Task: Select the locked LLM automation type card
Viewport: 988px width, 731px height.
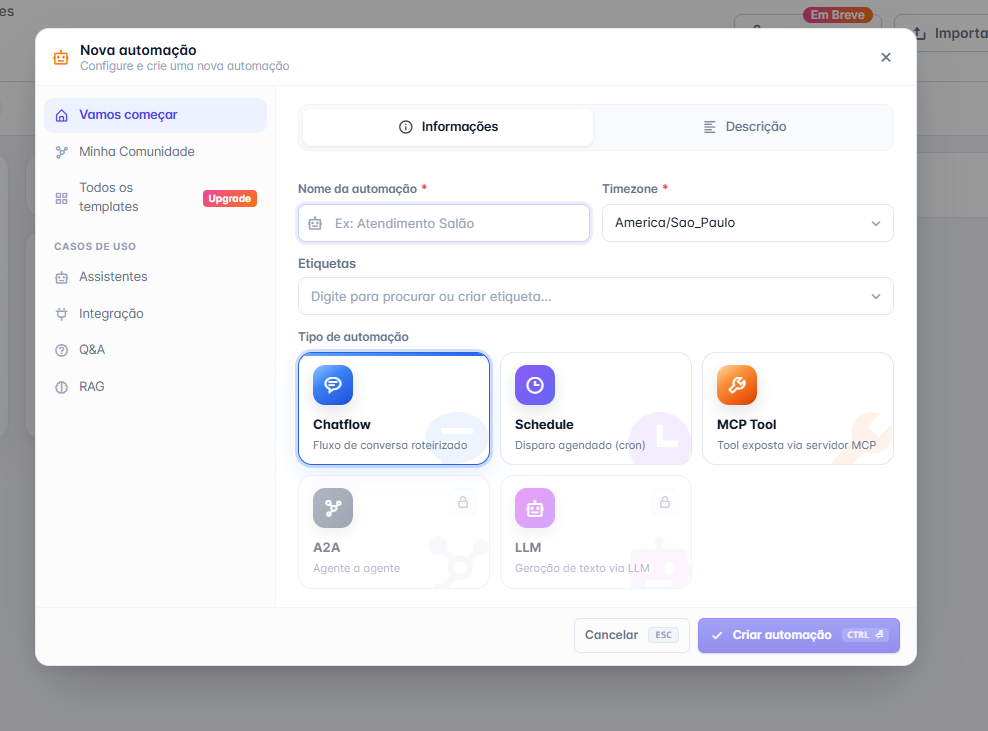Action: click(x=595, y=532)
